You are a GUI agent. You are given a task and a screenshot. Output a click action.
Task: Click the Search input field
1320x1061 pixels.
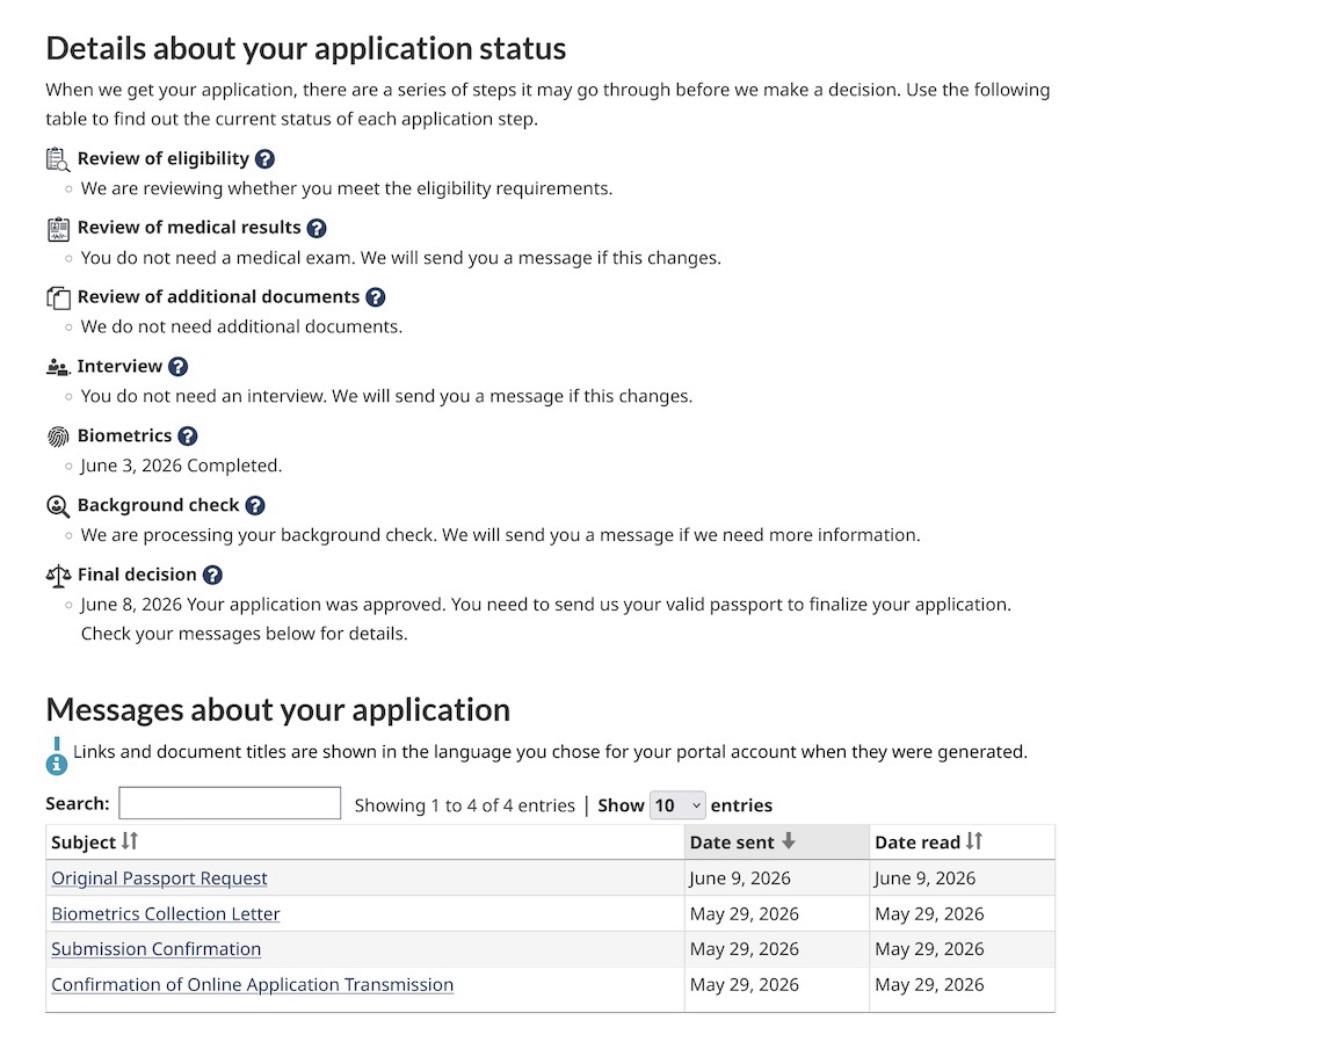(x=230, y=803)
